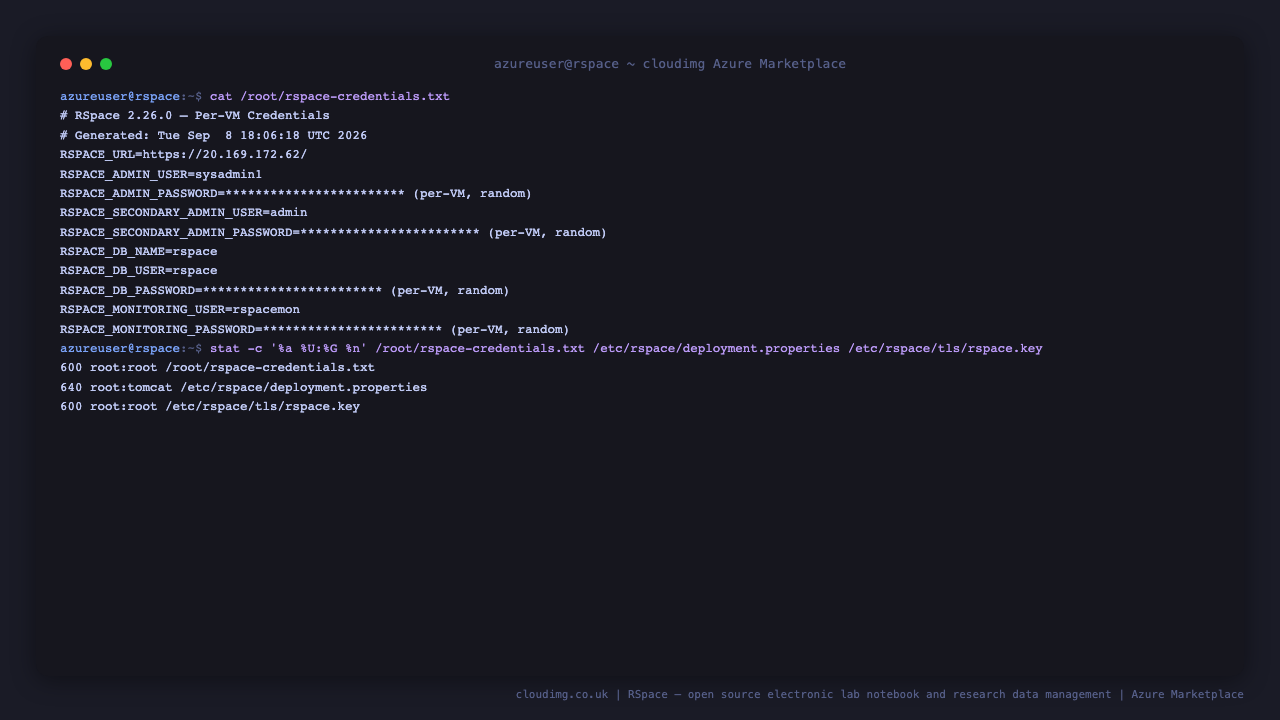Click the 'cat /root/rspace-credentials.txt' command

(x=330, y=97)
